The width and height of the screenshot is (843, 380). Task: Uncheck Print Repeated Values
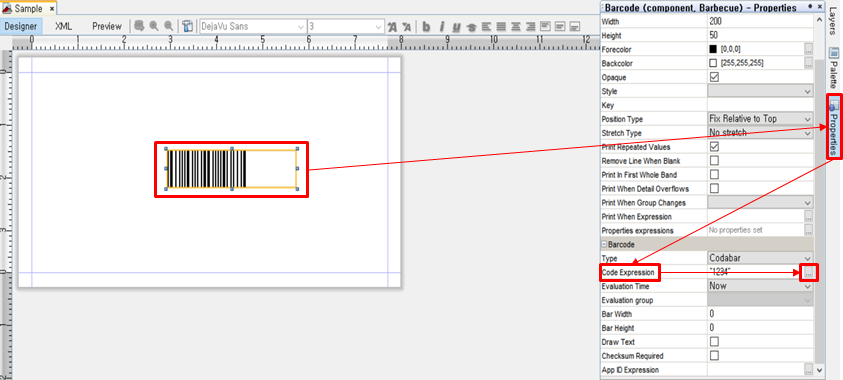(x=714, y=147)
